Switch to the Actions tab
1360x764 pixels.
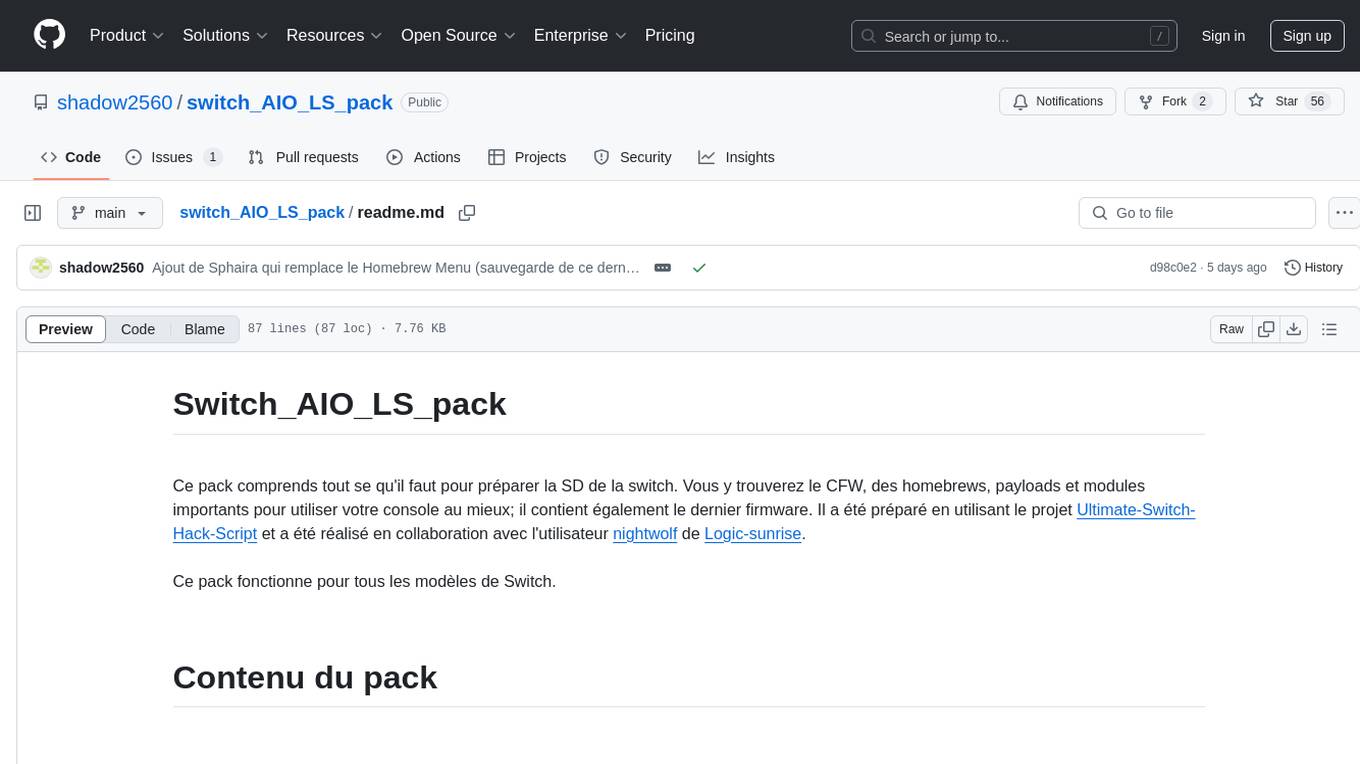click(423, 157)
